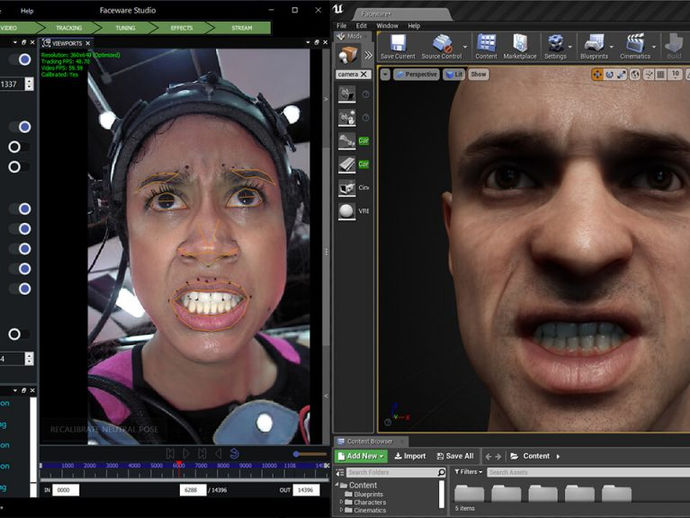Select the Place mode icon
The width and height of the screenshot is (690, 518).
(x=348, y=55)
